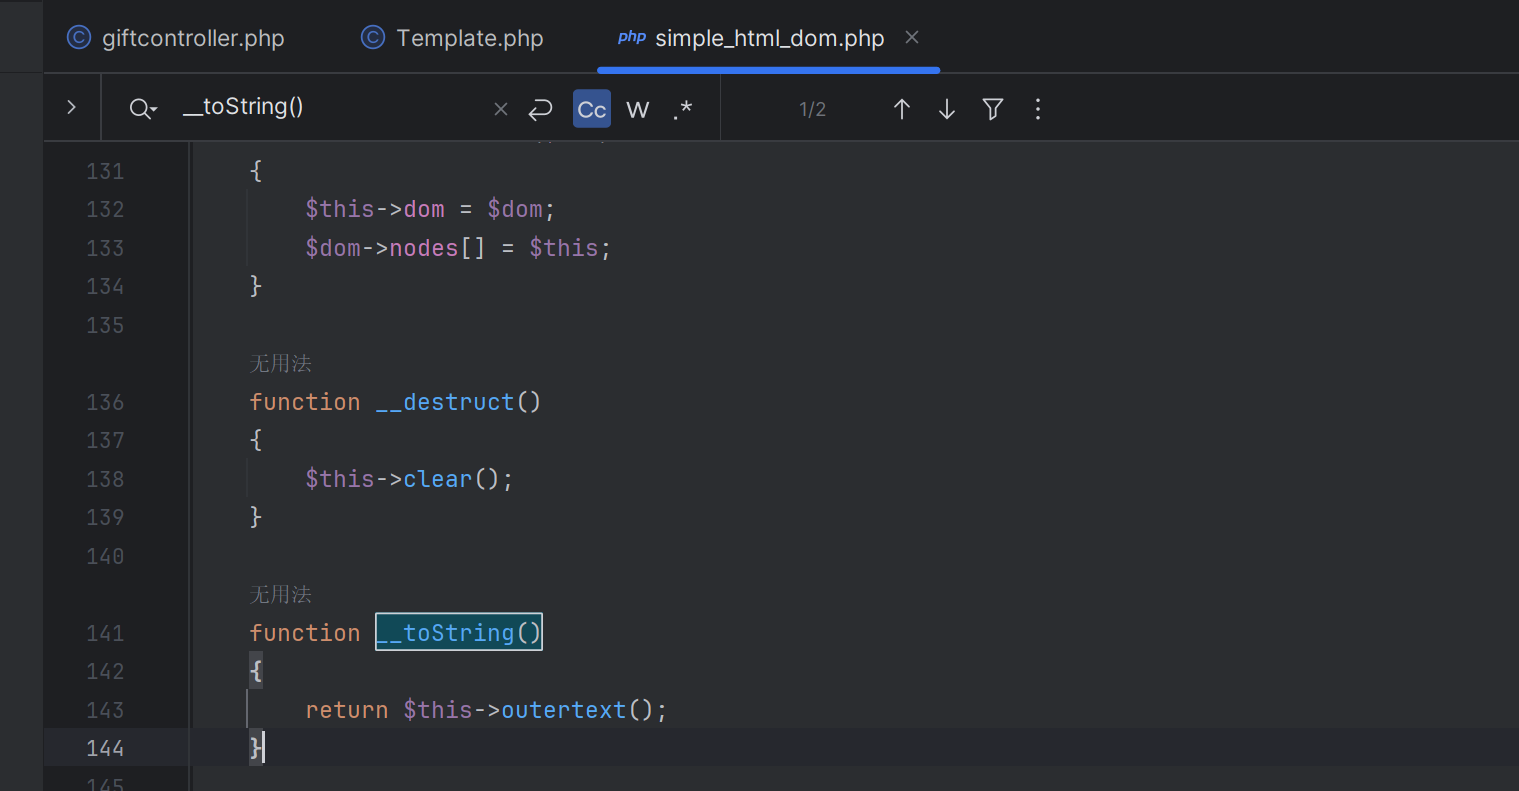The height and width of the screenshot is (791, 1519).
Task: Click the function keyword on line 136
Action: (305, 402)
